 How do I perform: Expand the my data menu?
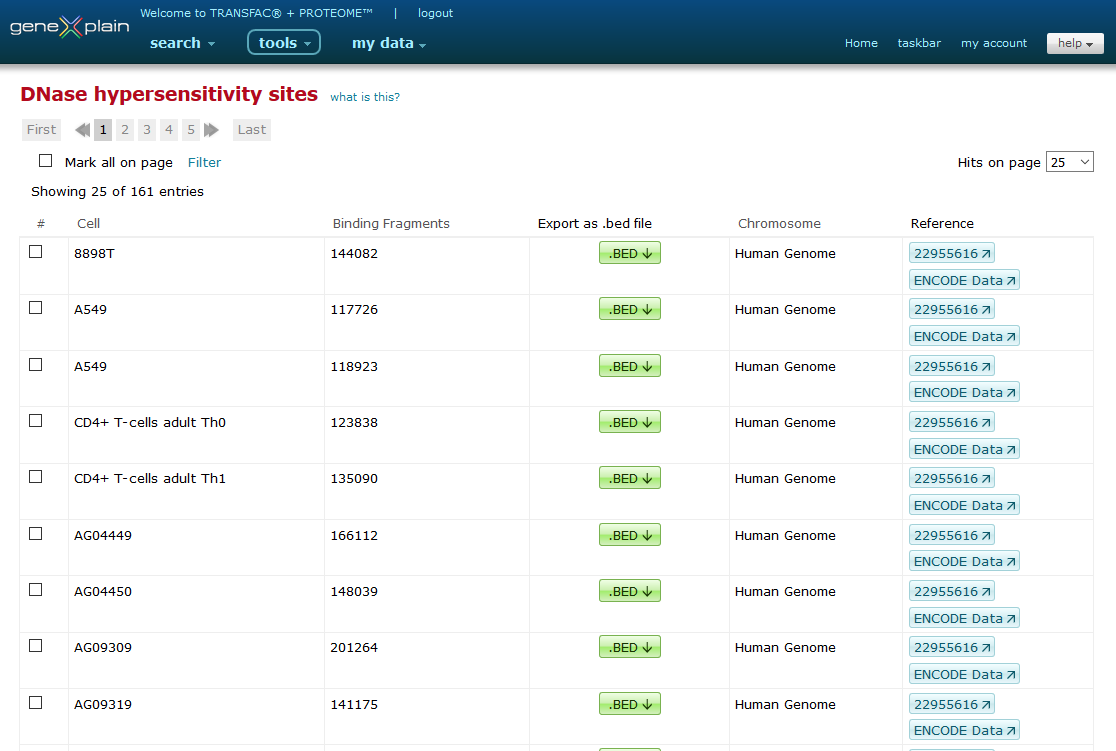click(x=389, y=43)
